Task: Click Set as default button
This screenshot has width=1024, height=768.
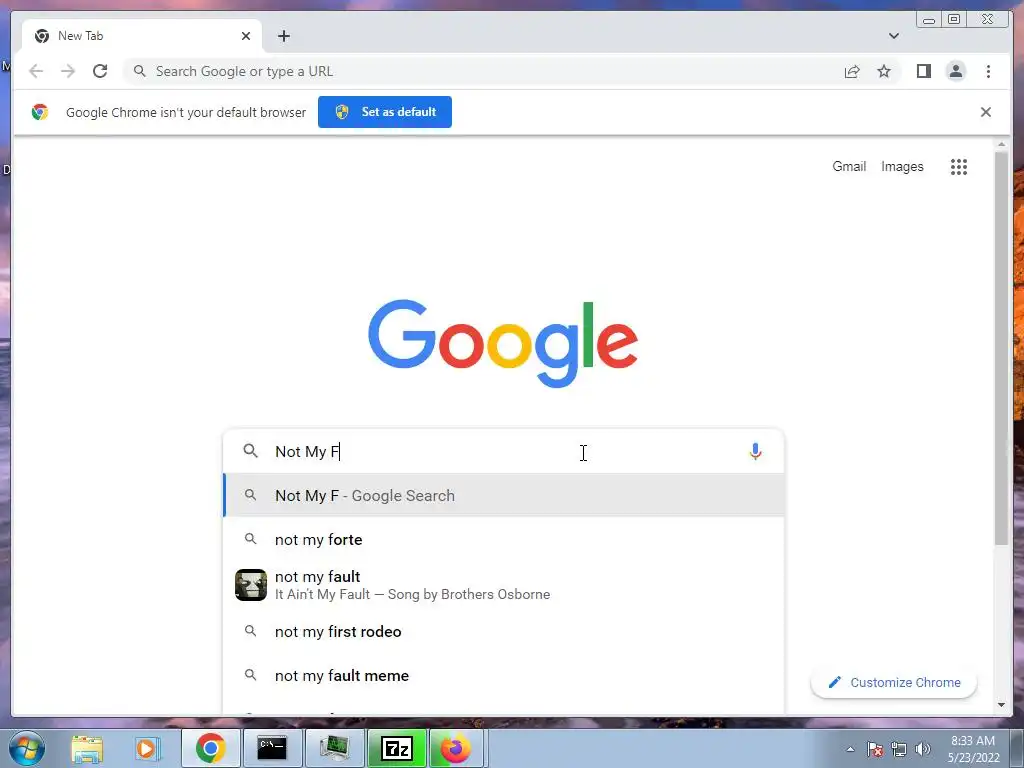Action: click(385, 112)
